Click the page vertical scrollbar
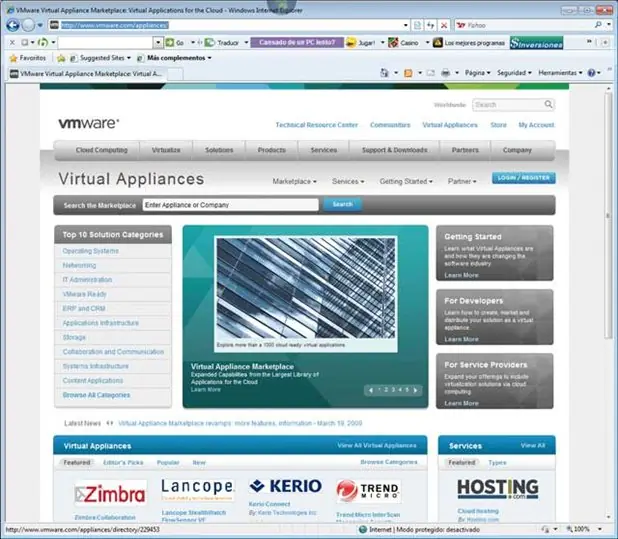The height and width of the screenshot is (539, 618). [608, 214]
